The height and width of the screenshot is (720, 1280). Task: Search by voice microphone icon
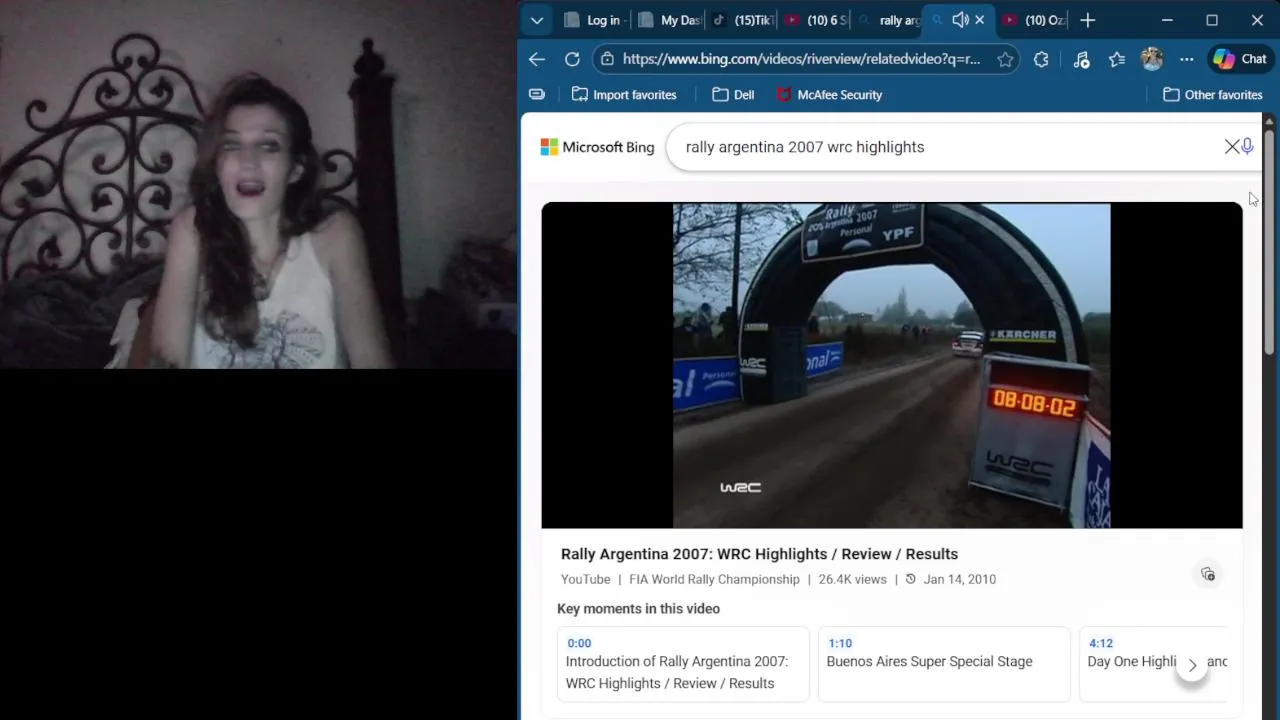point(1247,147)
